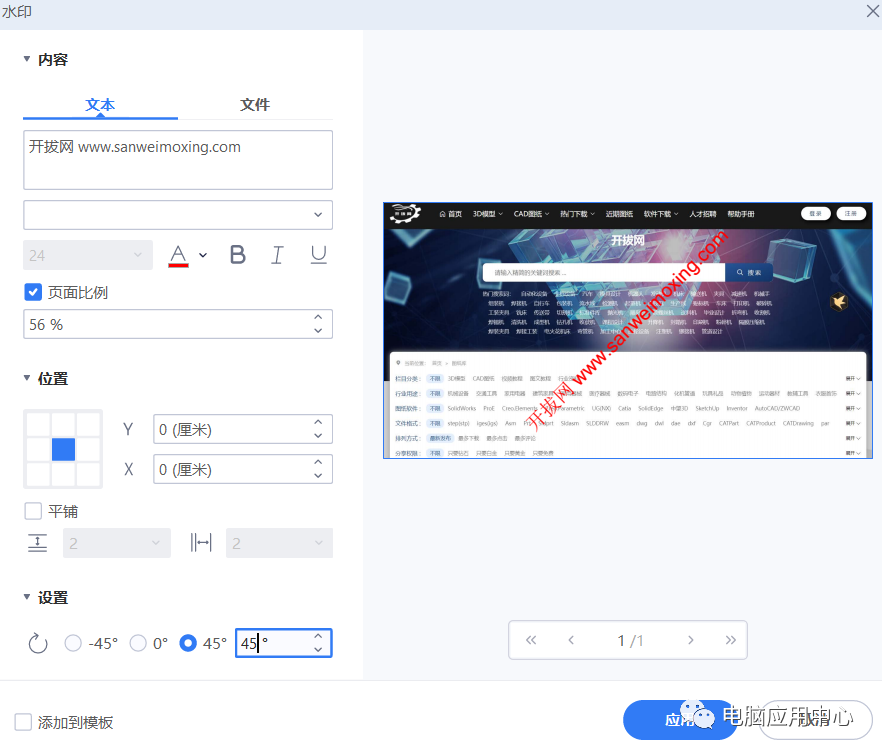This screenshot has width=882, height=755.
Task: Decrease the X offset value
Action: coord(318,476)
